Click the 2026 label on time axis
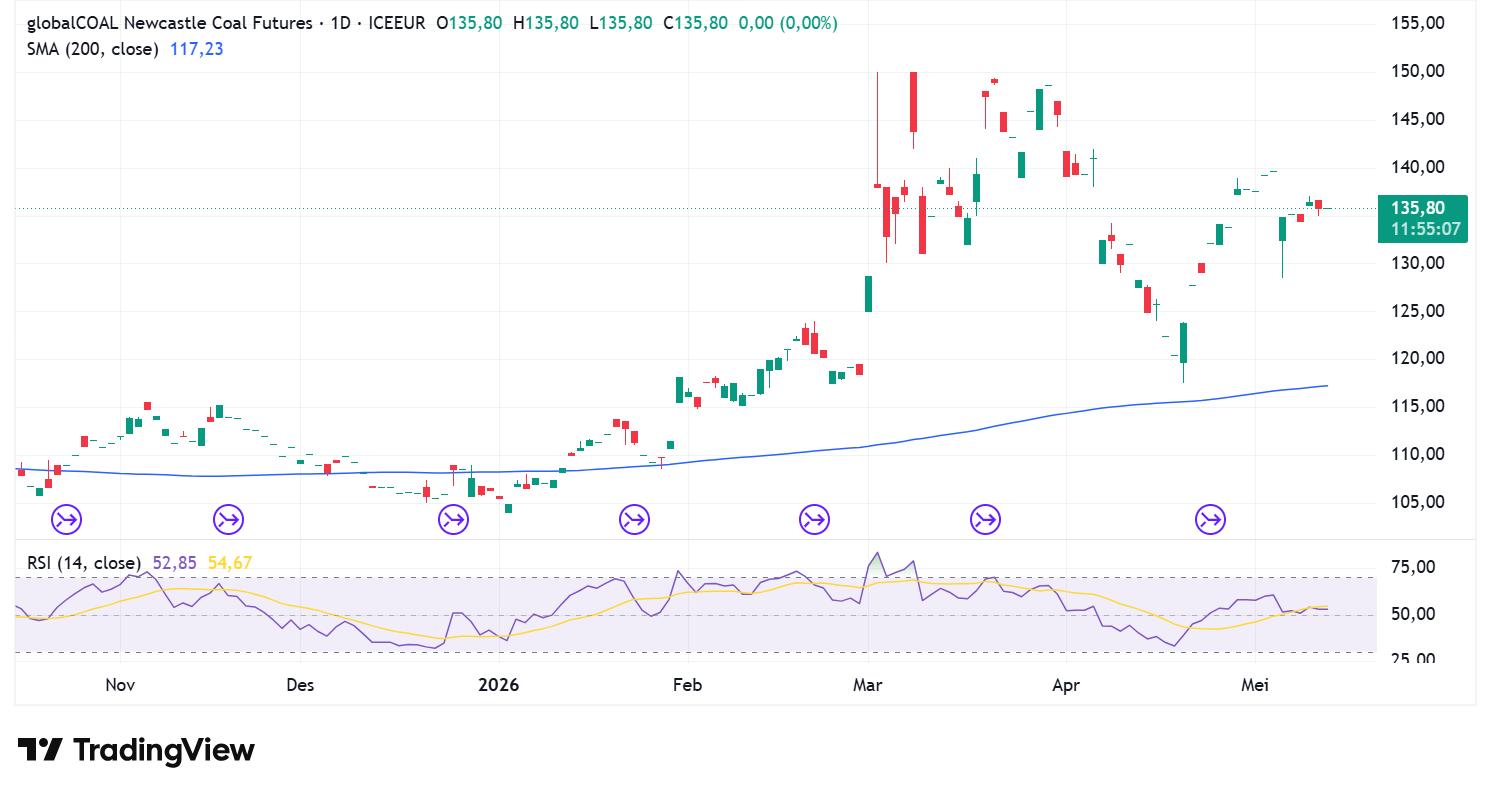The image size is (1491, 795). coord(499,685)
